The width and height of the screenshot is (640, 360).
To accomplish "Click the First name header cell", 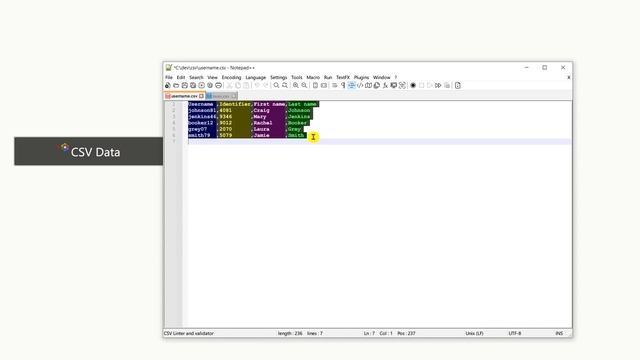I will pos(269,104).
